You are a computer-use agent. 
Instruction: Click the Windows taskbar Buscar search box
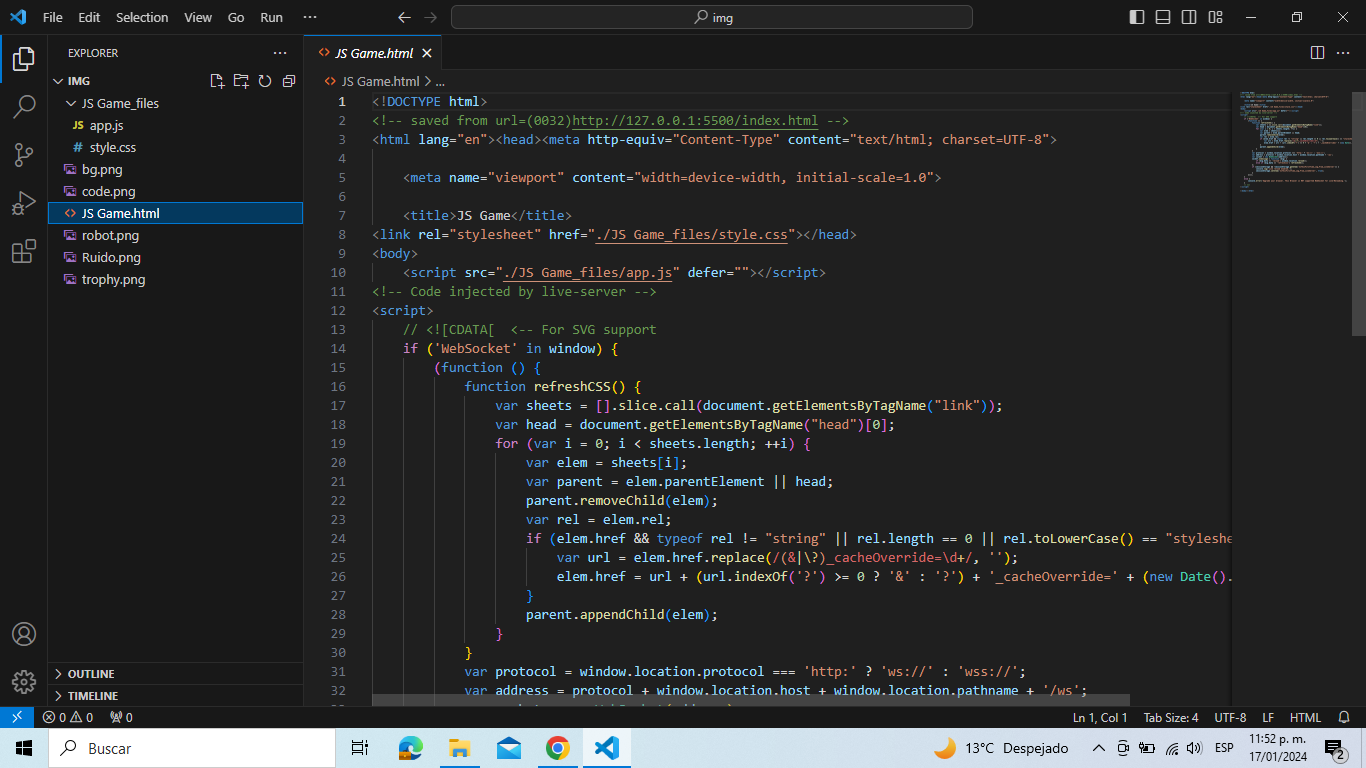(x=191, y=748)
